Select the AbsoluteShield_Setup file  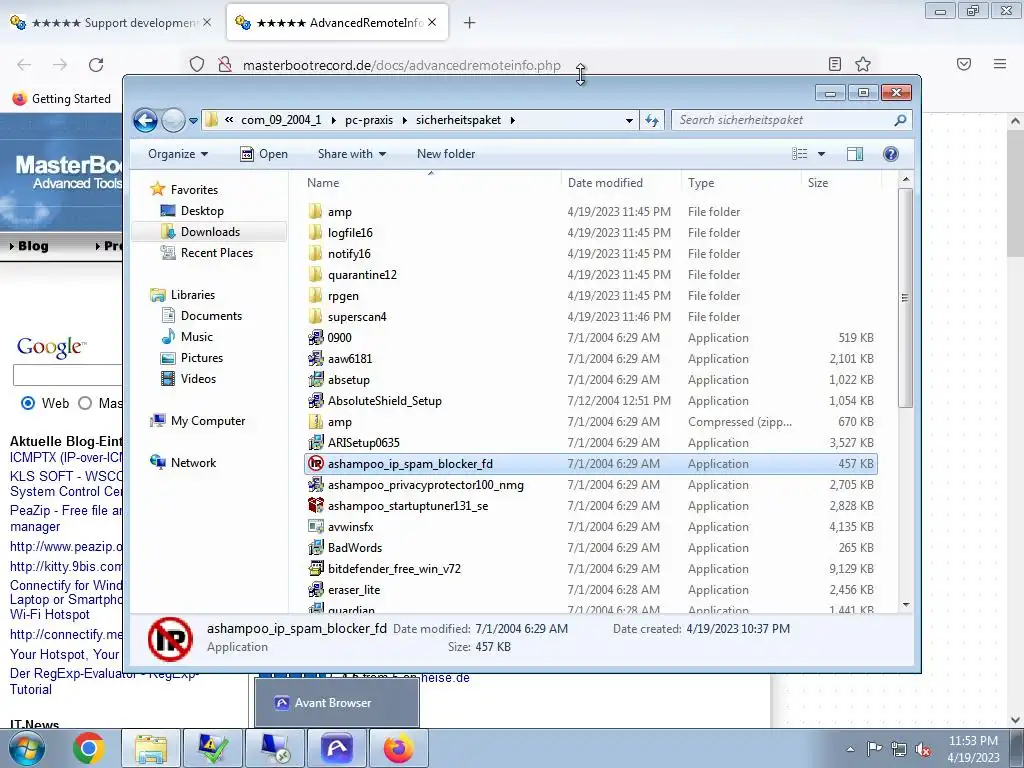[x=384, y=401]
